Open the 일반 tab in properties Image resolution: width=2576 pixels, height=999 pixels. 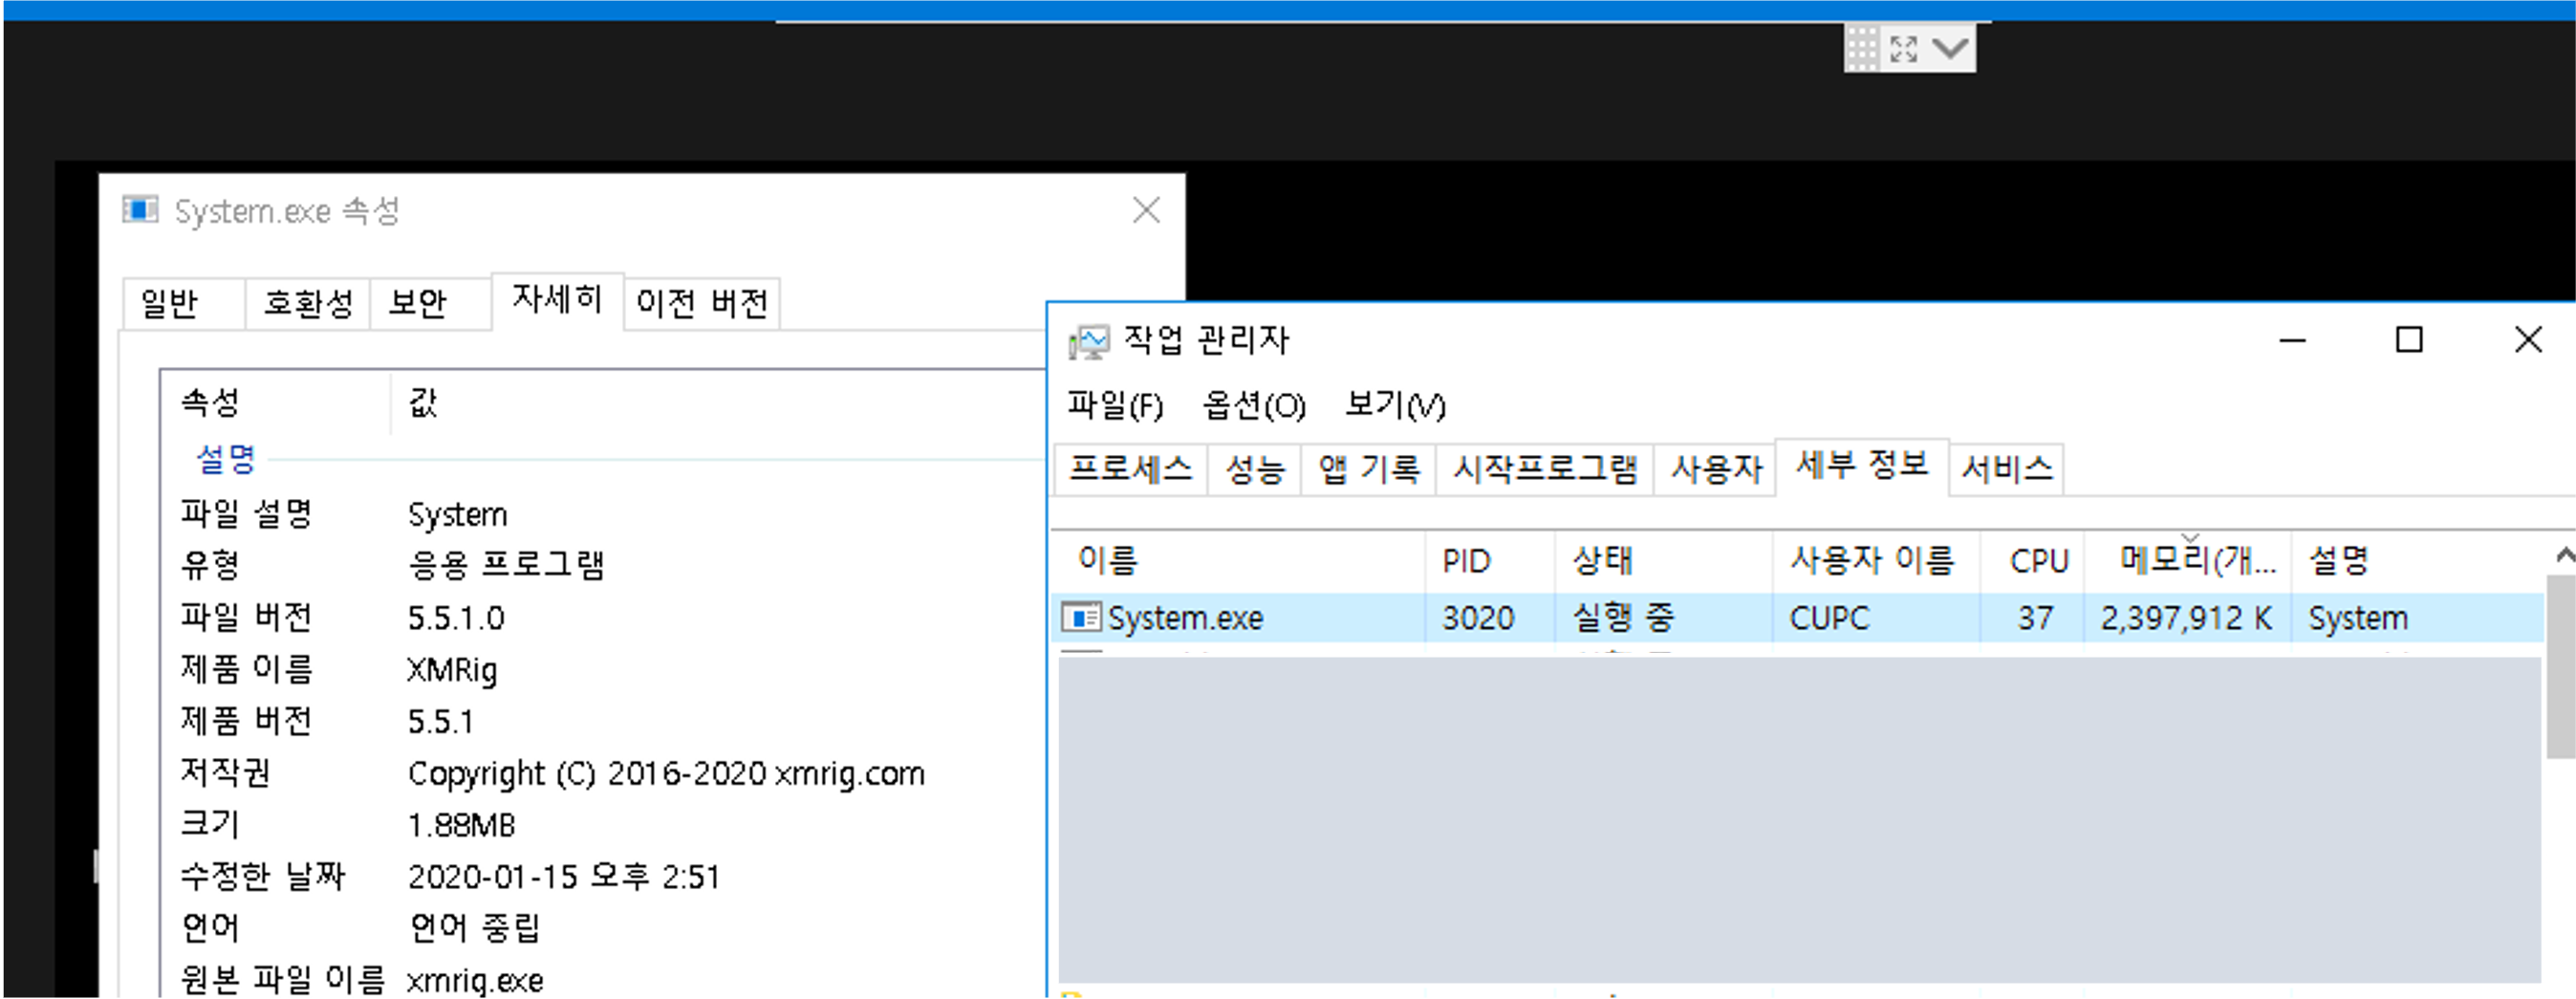click(183, 303)
